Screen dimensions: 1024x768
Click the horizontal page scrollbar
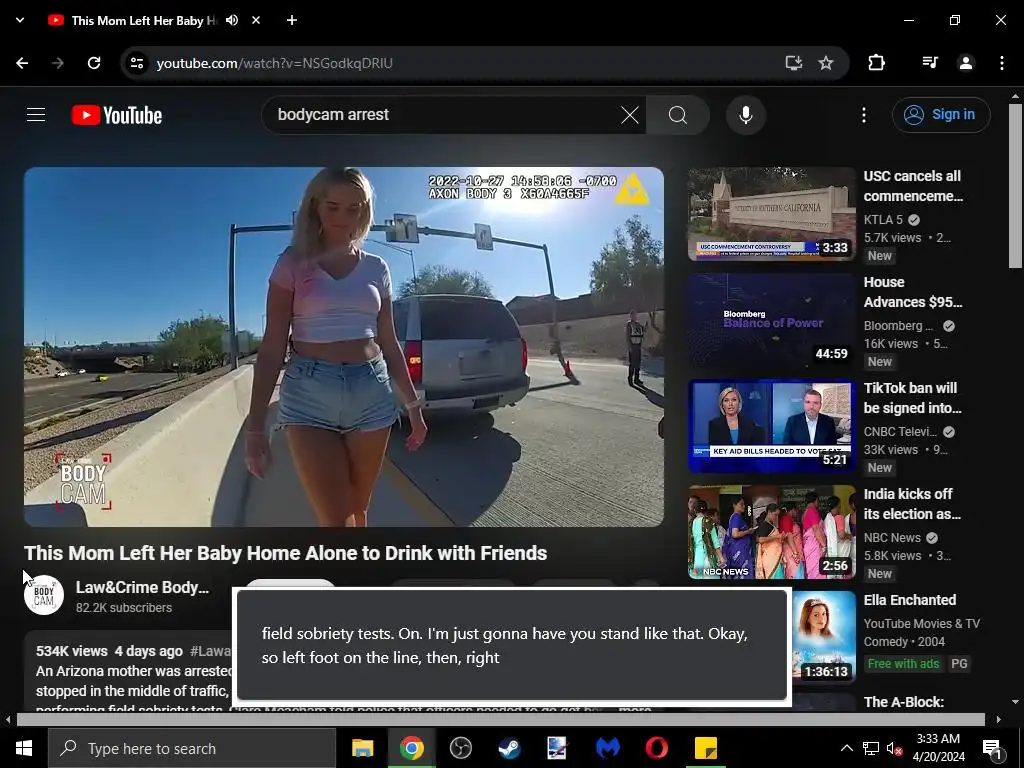coord(500,720)
